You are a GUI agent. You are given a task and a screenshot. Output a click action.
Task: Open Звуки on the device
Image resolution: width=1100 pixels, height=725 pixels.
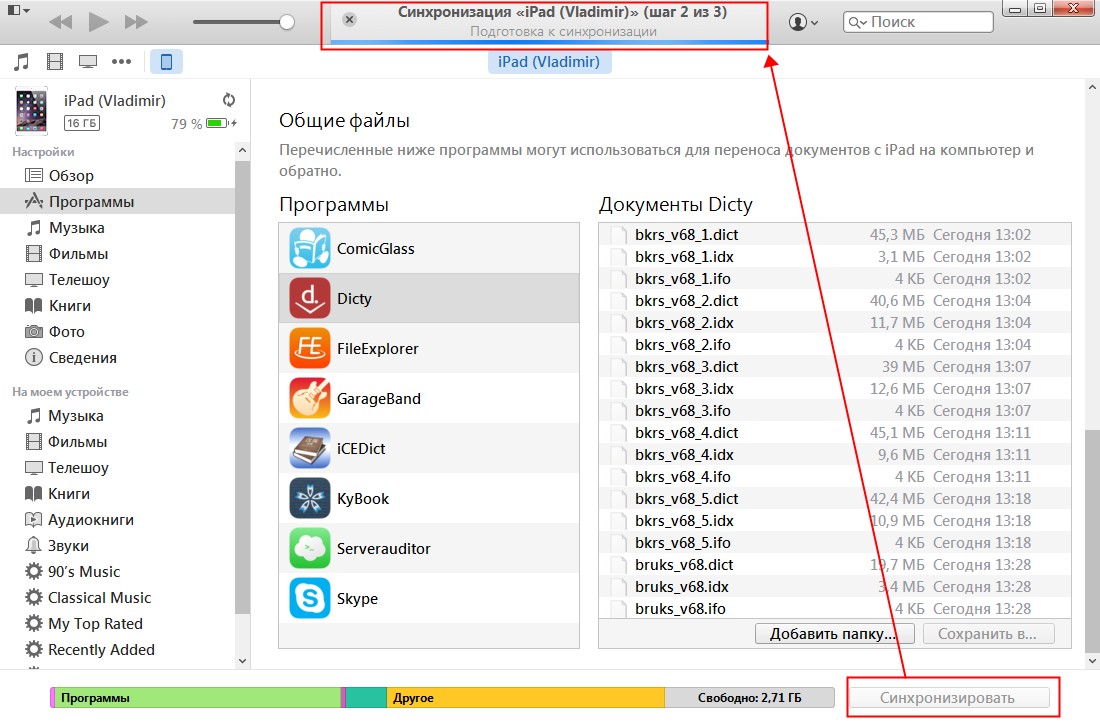(x=119, y=545)
